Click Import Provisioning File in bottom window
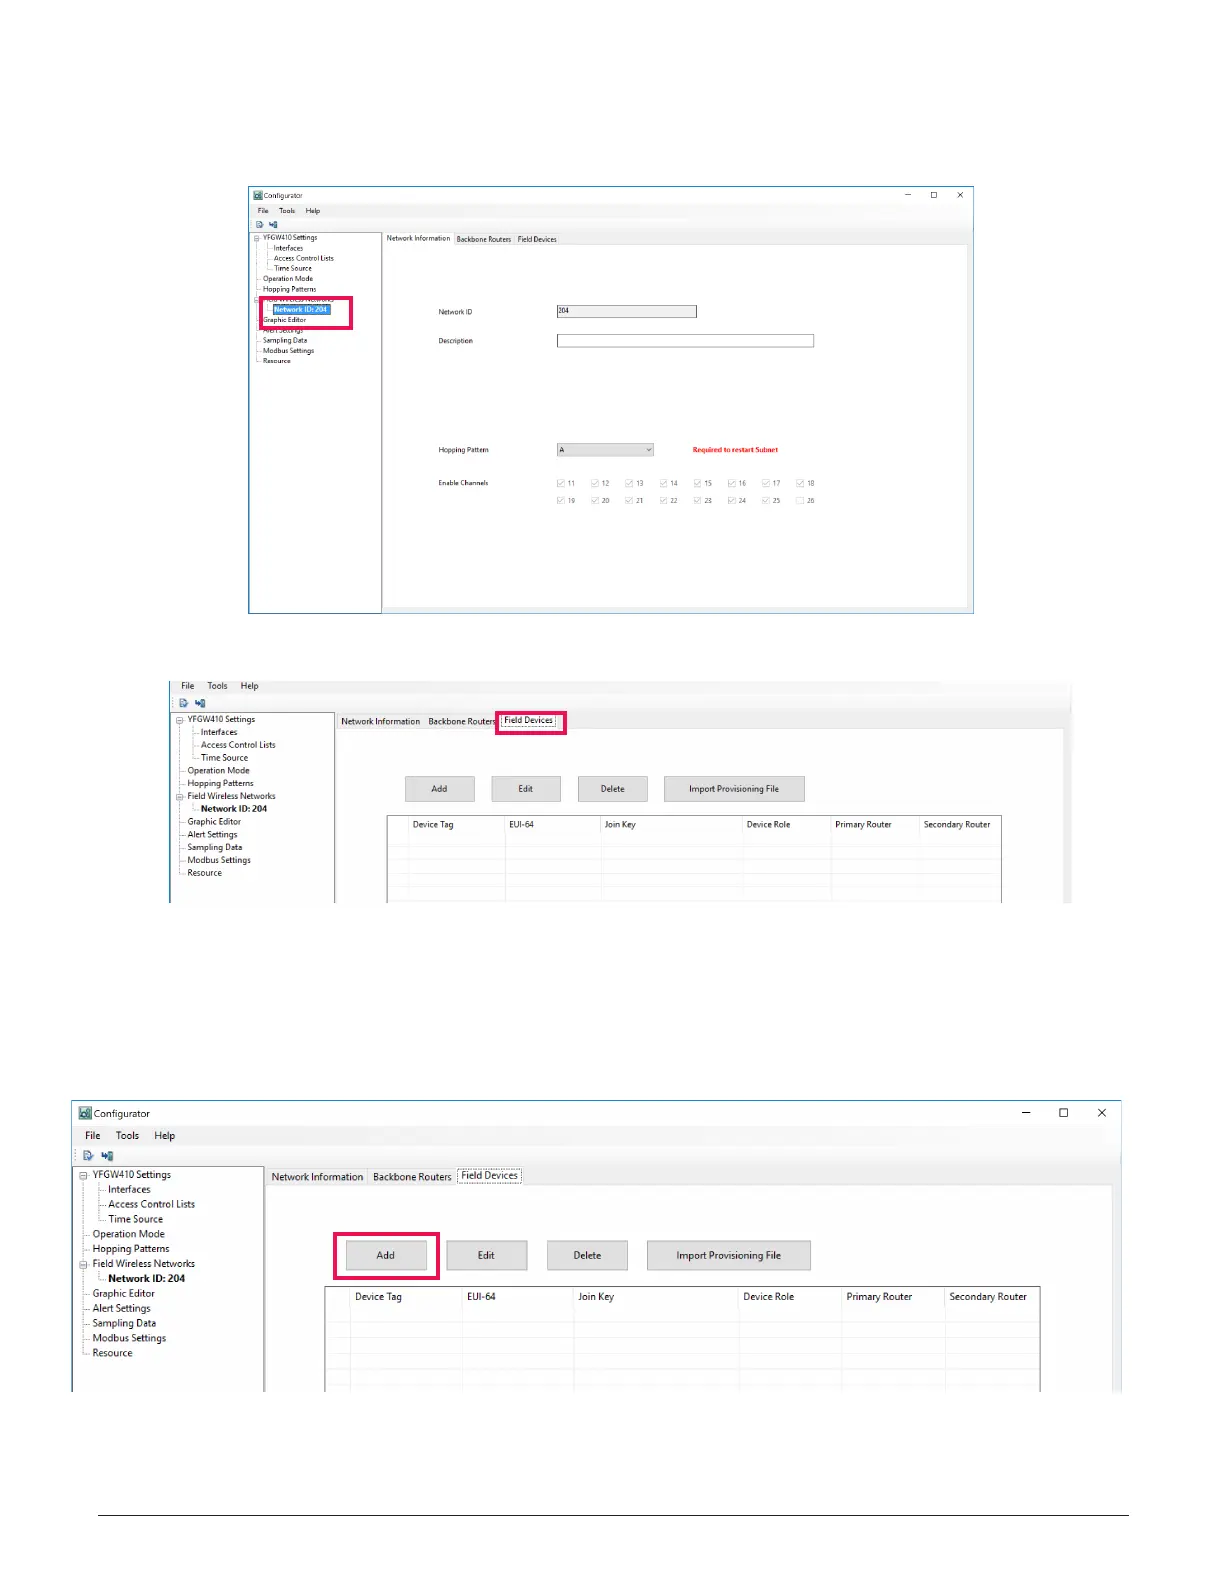This screenshot has width=1224, height=1584. 729,1256
